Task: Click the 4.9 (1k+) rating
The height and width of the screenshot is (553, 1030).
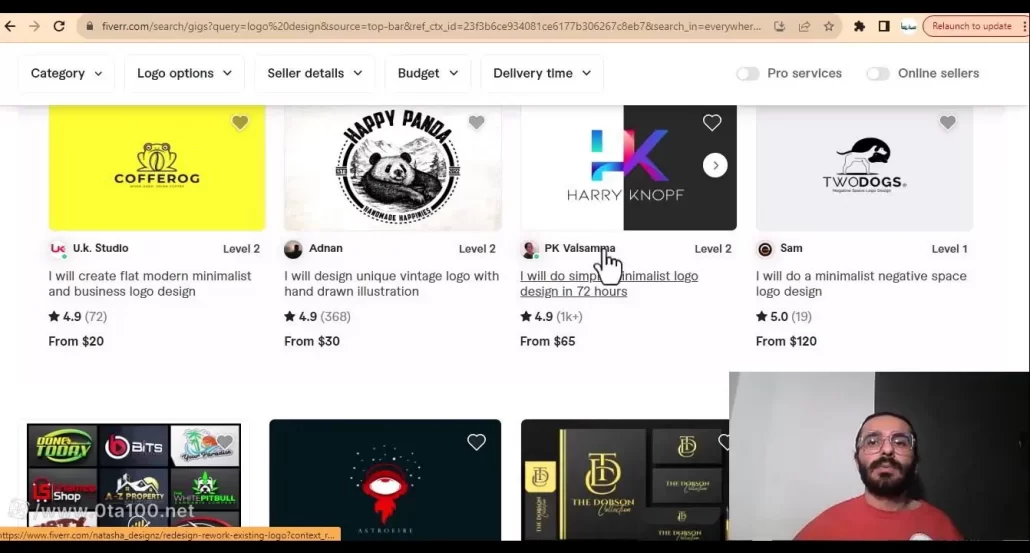Action: [x=551, y=317]
